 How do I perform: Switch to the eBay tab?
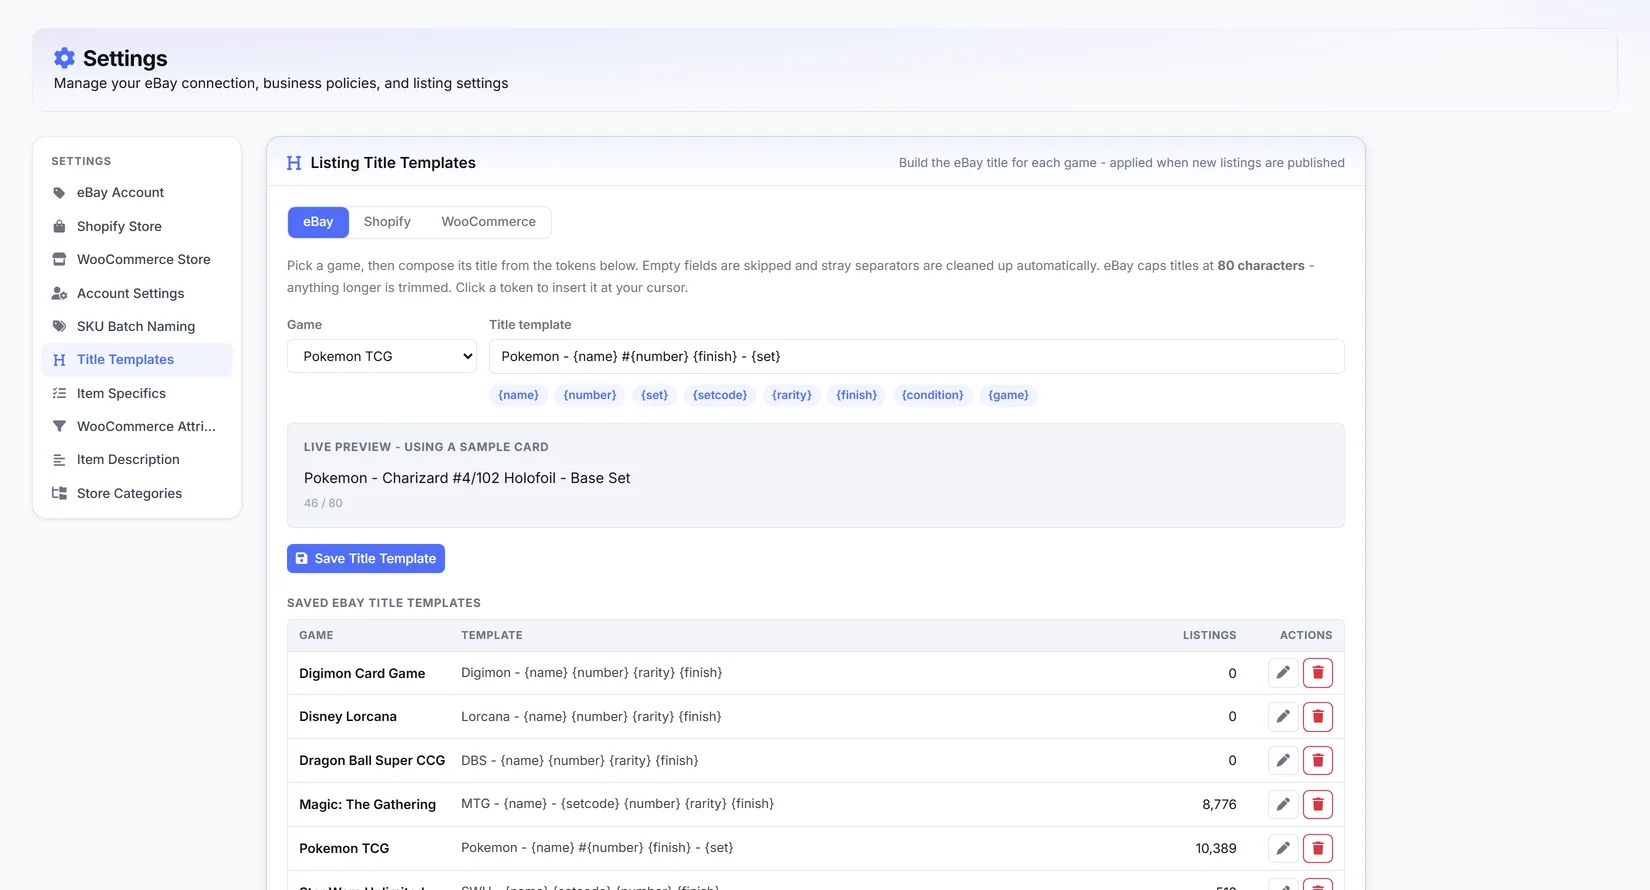[x=318, y=222]
